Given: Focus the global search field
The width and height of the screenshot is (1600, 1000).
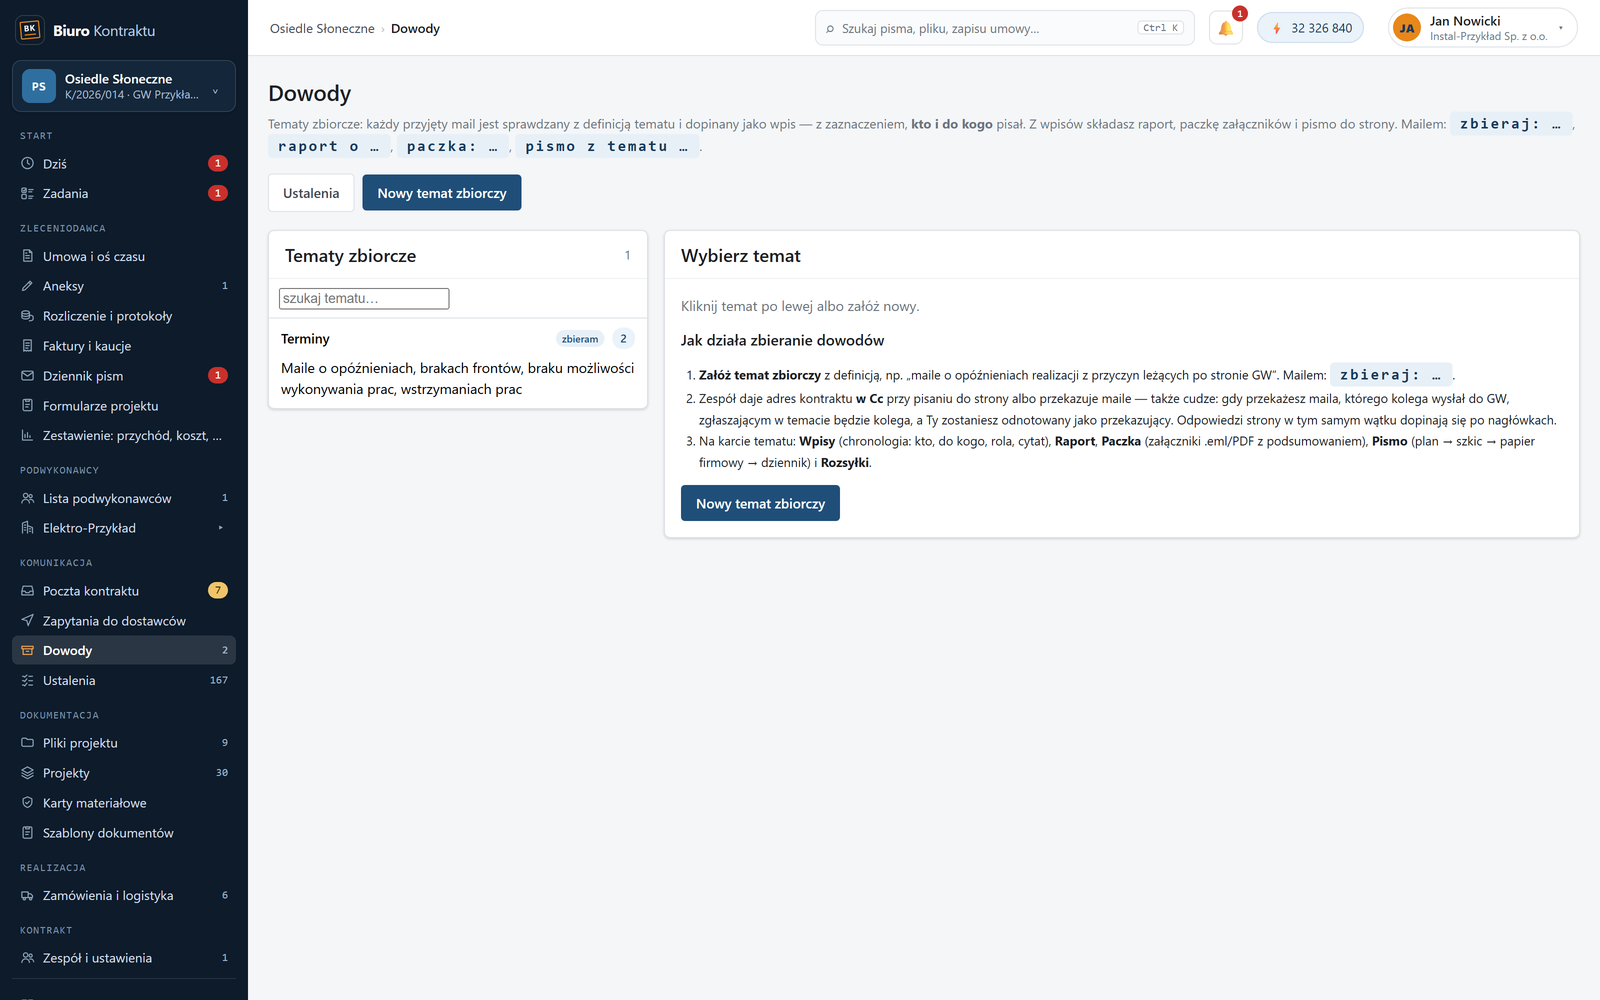Looking at the screenshot, I should click(x=1005, y=28).
